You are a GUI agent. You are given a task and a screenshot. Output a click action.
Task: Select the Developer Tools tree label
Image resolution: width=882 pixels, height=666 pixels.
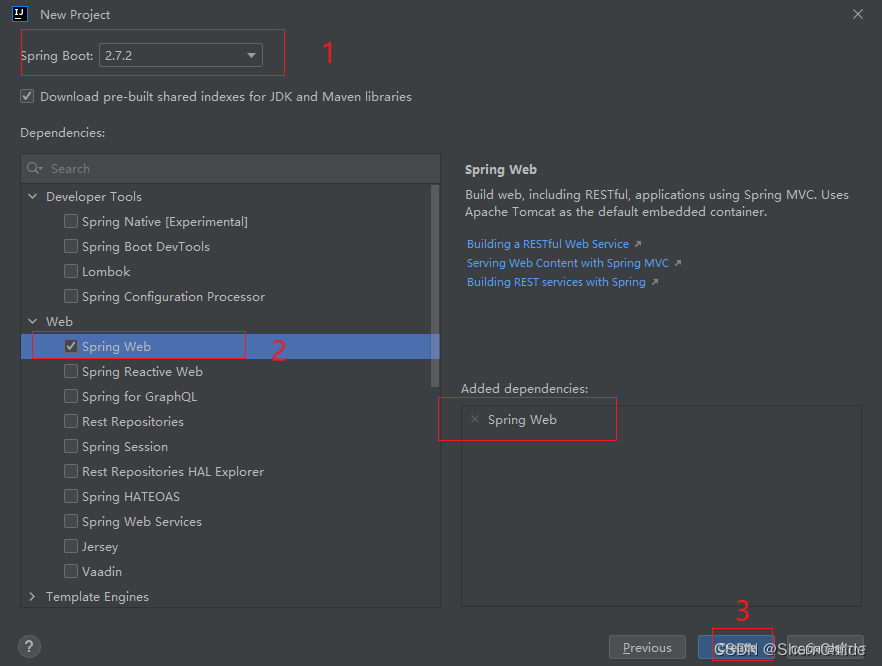point(94,196)
